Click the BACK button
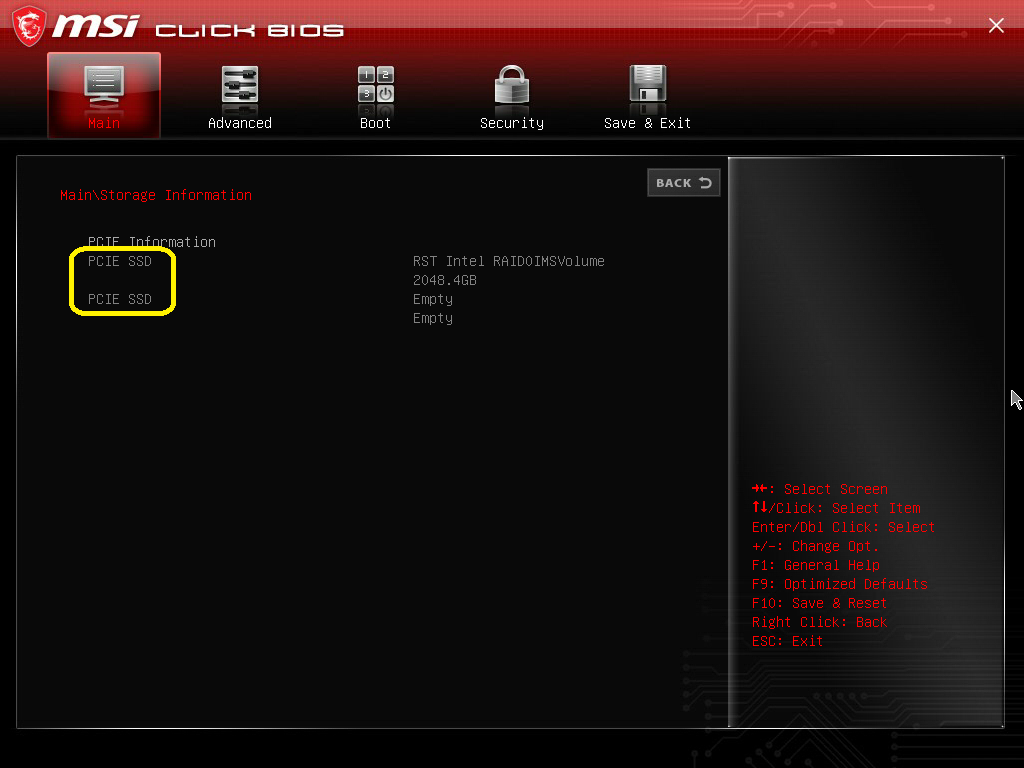This screenshot has width=1024, height=768. 684,183
